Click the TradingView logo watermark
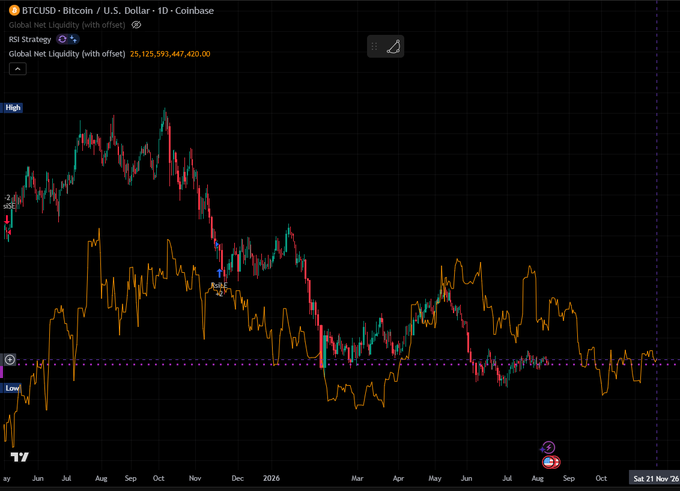This screenshot has height=491, width=680. [20, 457]
